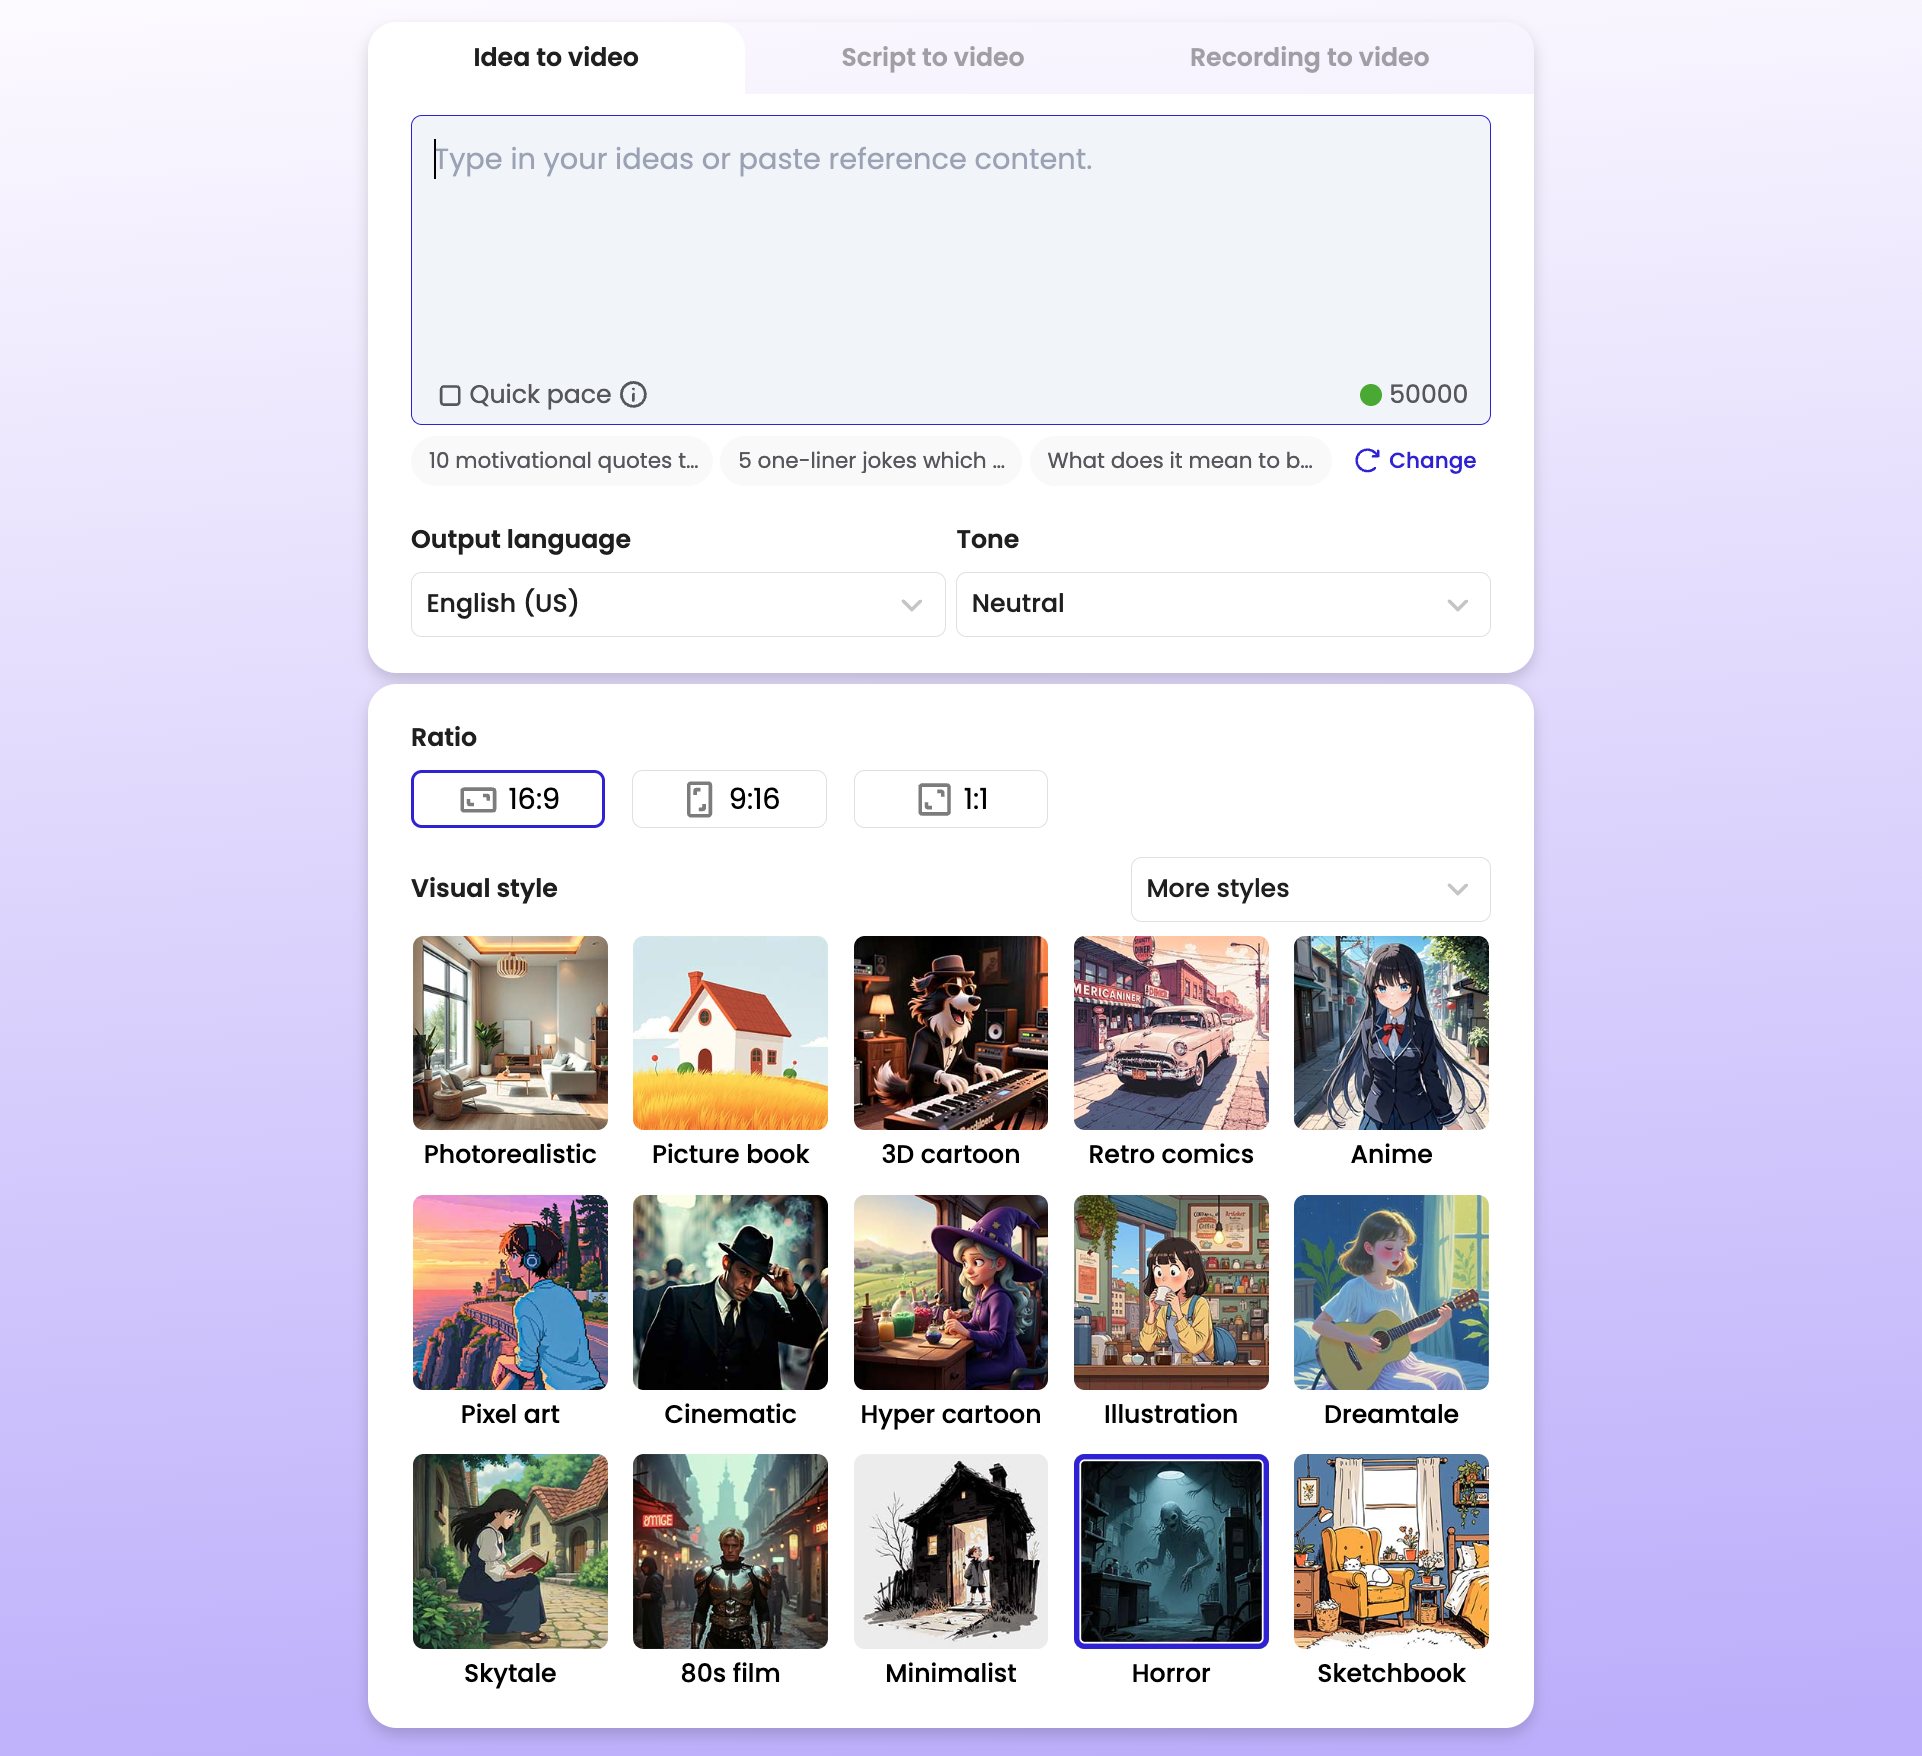Select the 1:1 square ratio
The image size is (1922, 1756).
coord(951,799)
